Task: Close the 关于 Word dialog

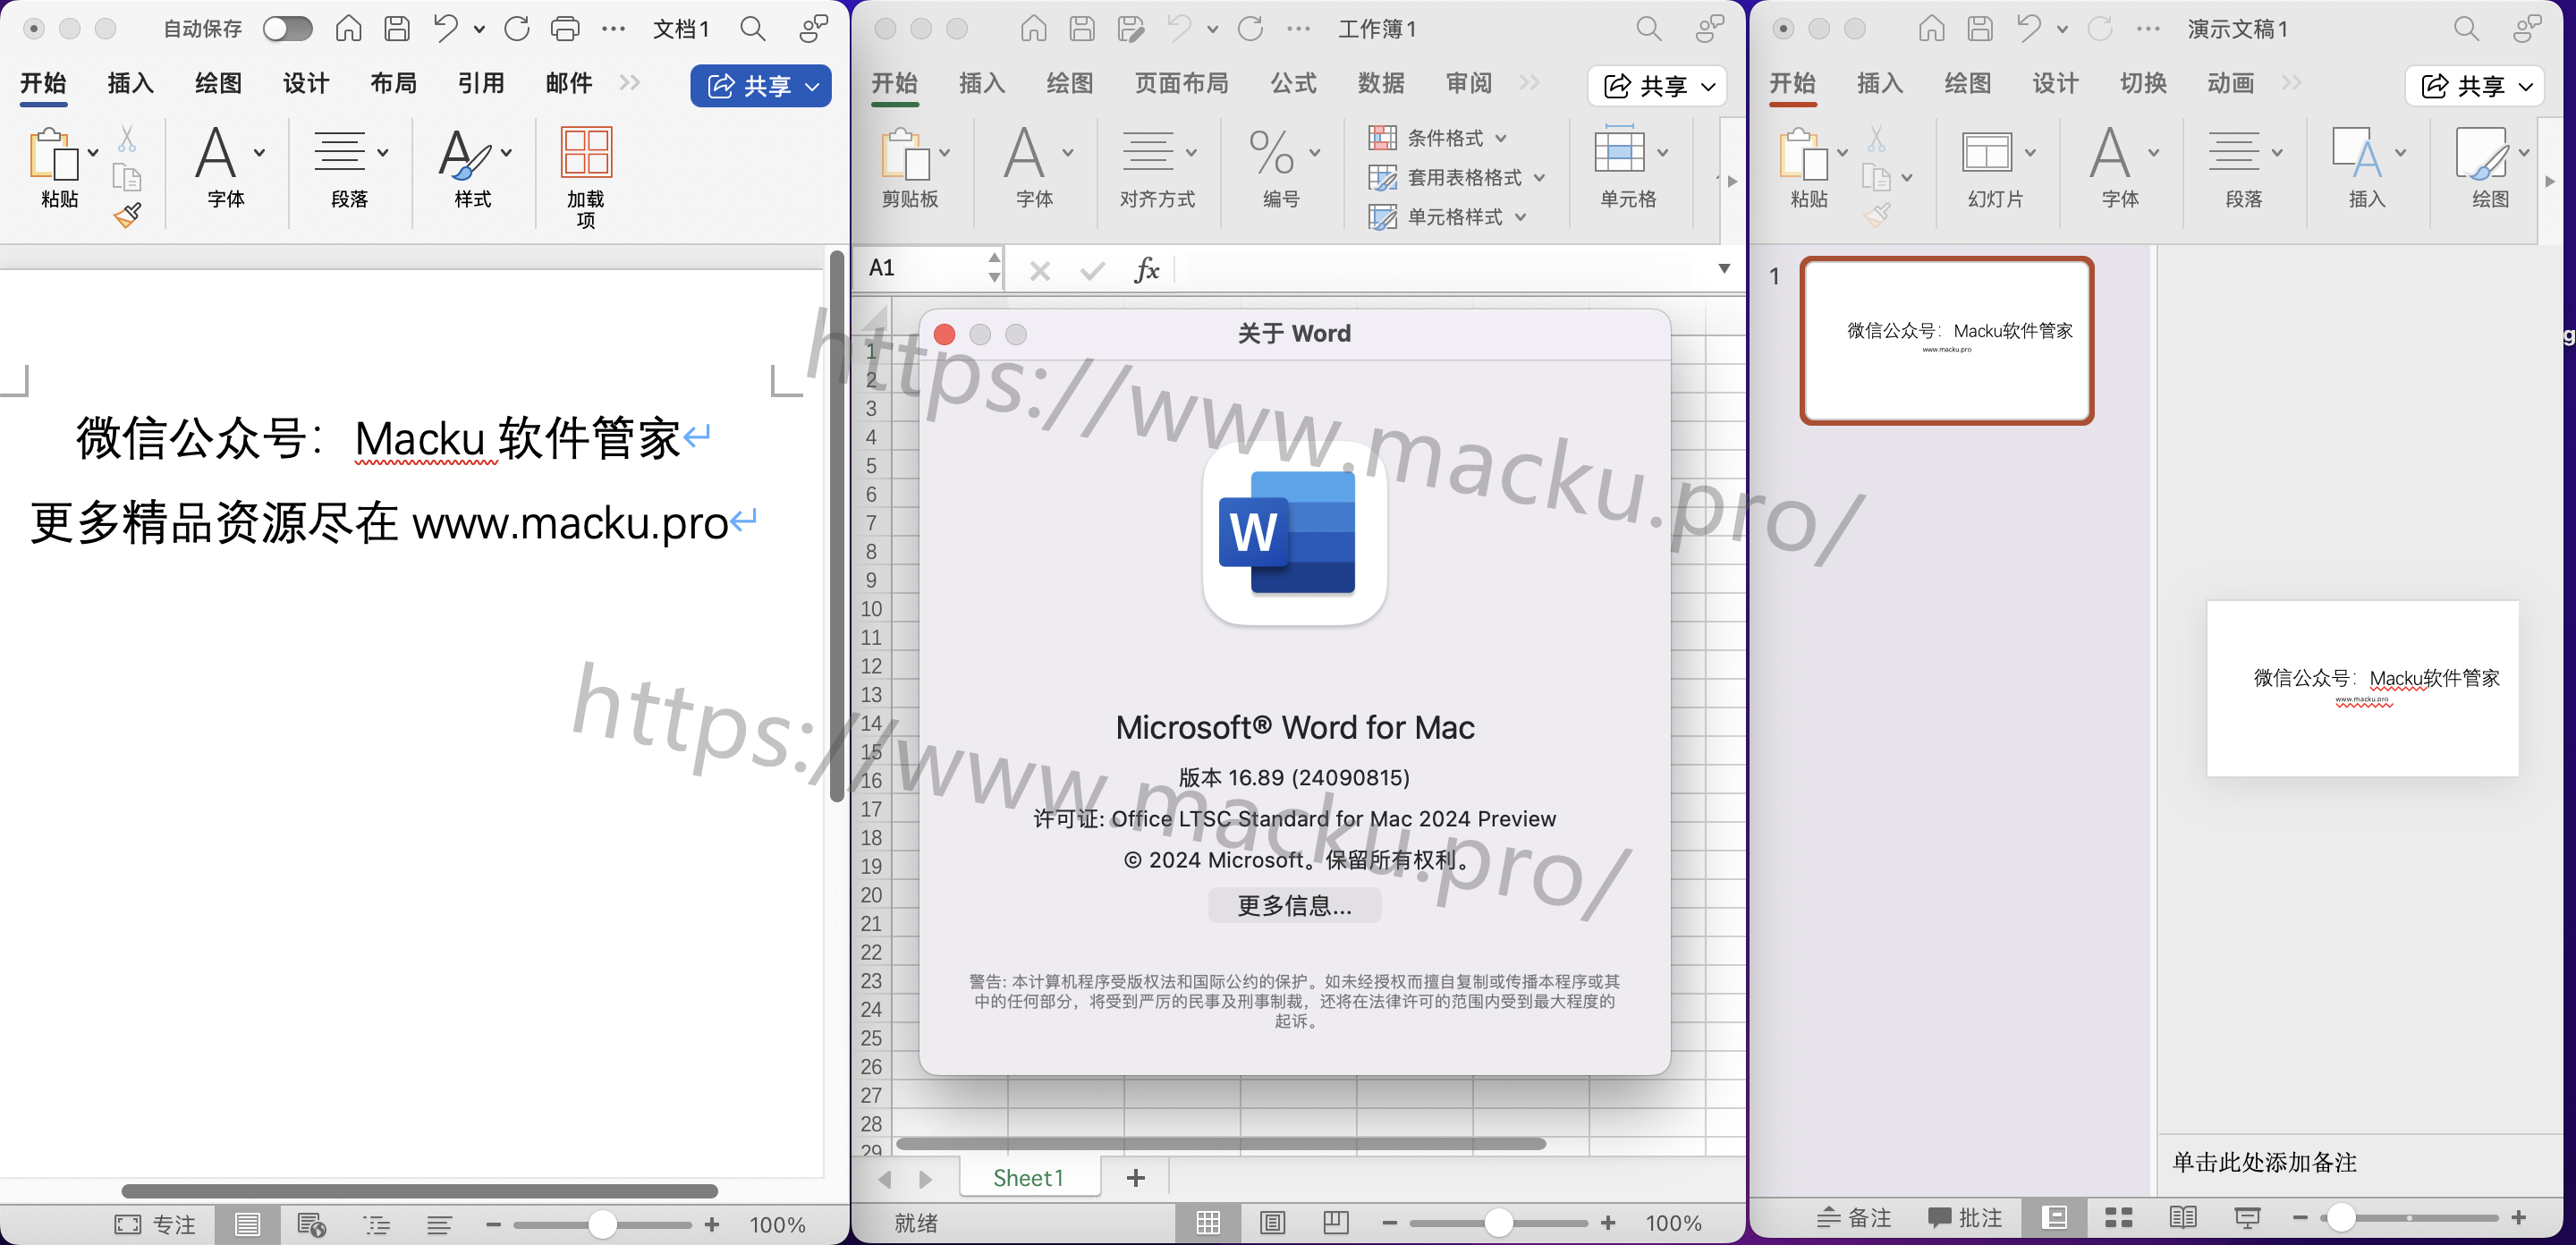Action: pyautogui.click(x=944, y=334)
